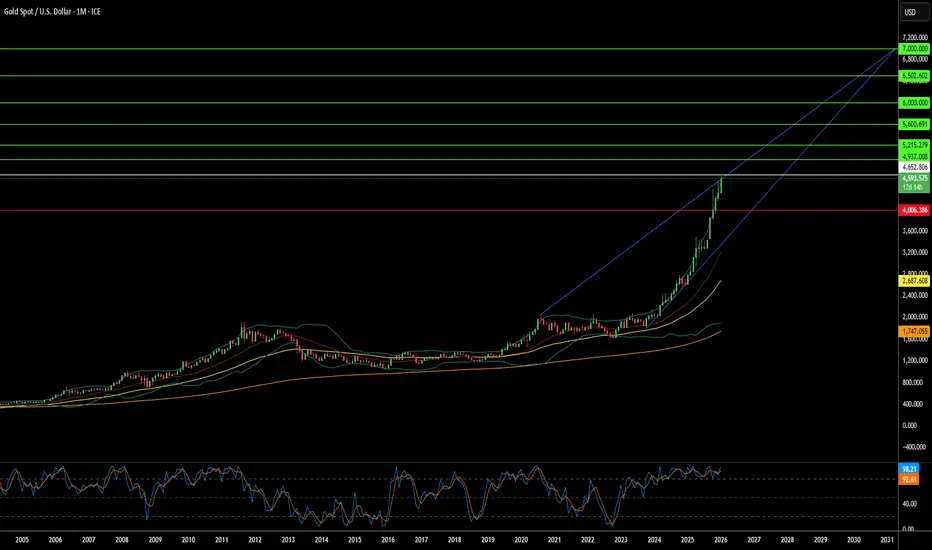Open the USD currency selector
The height and width of the screenshot is (550, 932).
click(914, 12)
